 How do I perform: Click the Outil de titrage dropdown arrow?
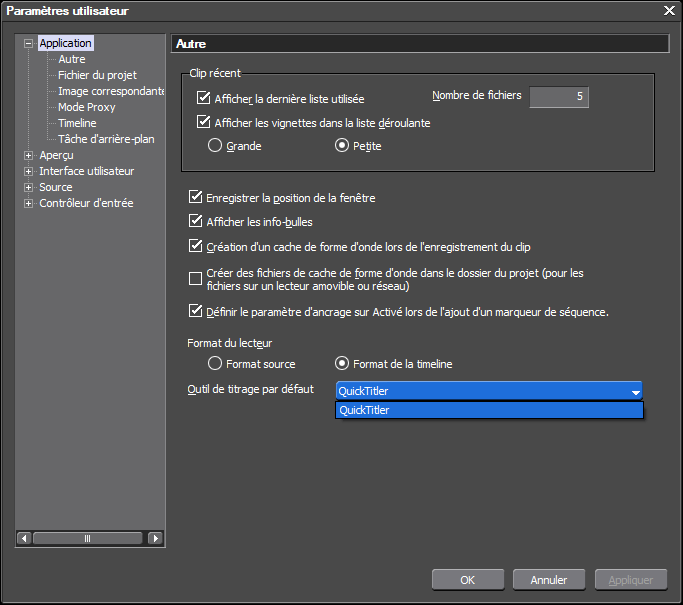tap(634, 392)
